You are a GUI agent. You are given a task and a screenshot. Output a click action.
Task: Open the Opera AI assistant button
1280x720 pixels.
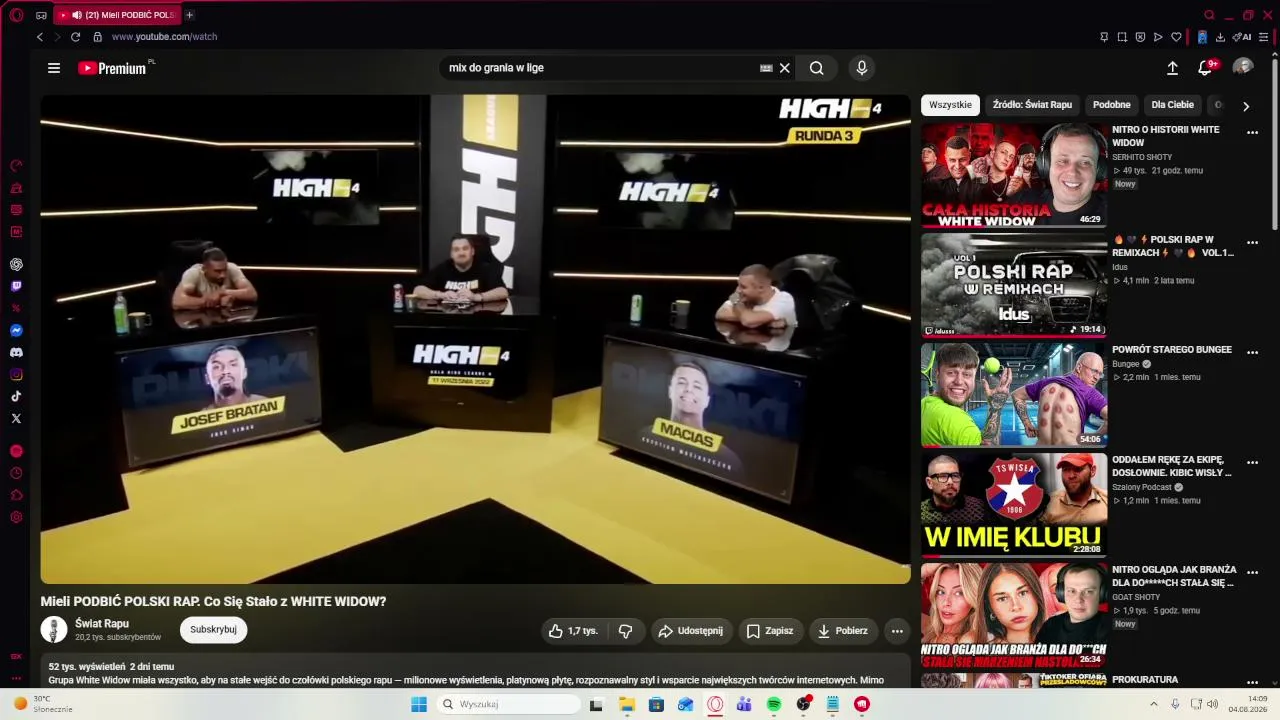[1243, 37]
